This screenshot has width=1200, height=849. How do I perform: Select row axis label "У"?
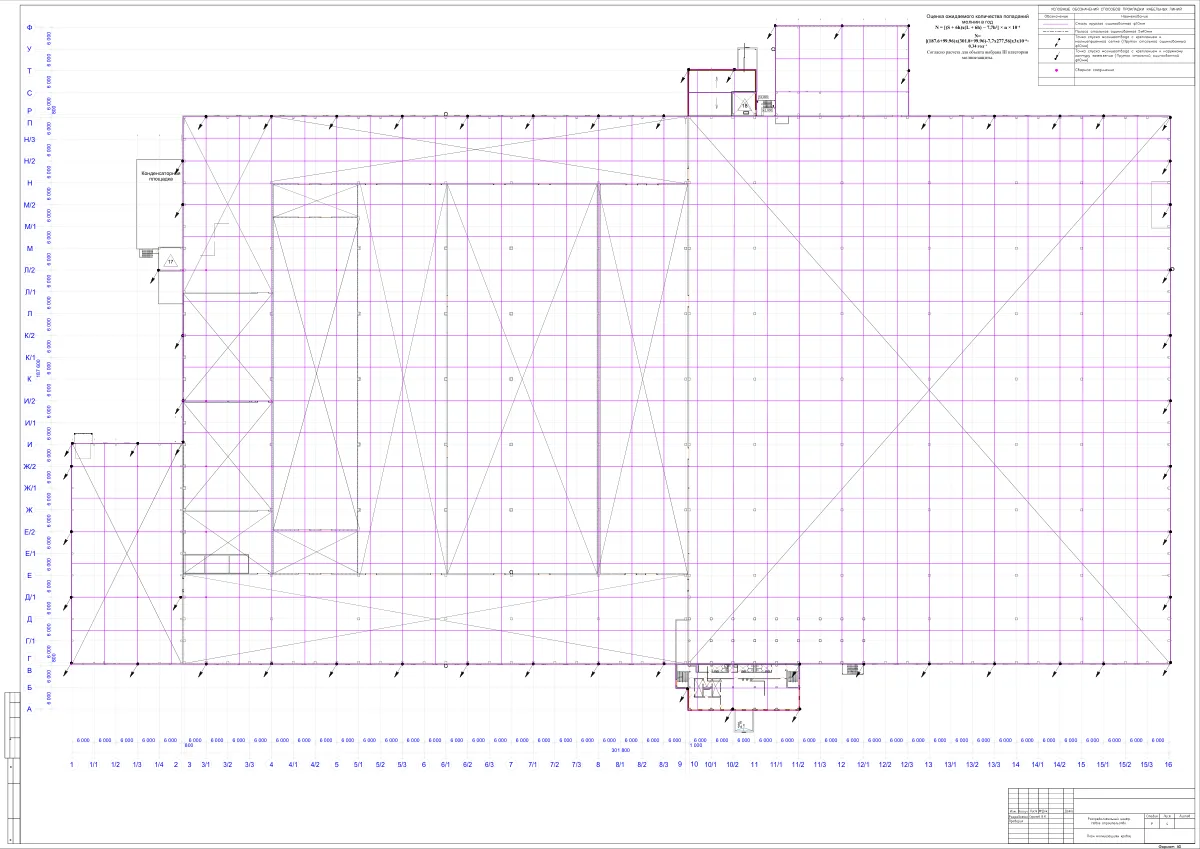coord(29,49)
